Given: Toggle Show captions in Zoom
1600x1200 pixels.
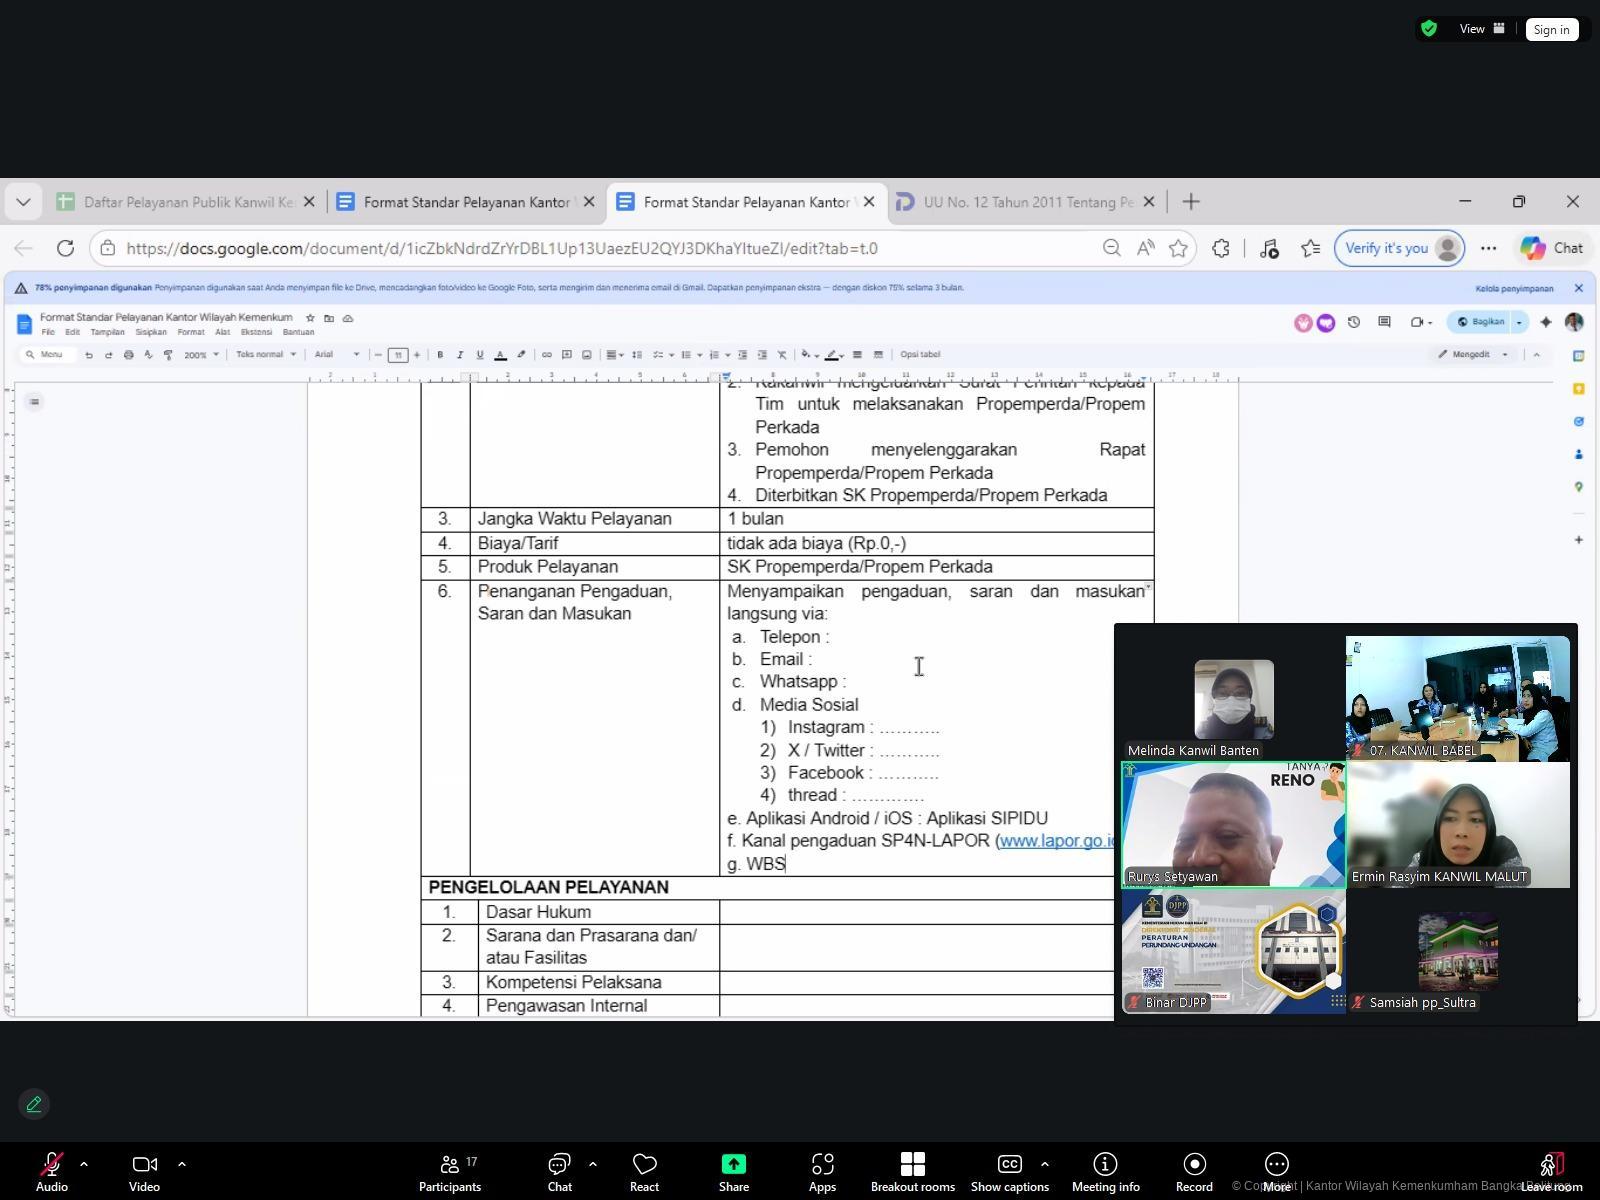Looking at the screenshot, I should click(x=1009, y=1165).
